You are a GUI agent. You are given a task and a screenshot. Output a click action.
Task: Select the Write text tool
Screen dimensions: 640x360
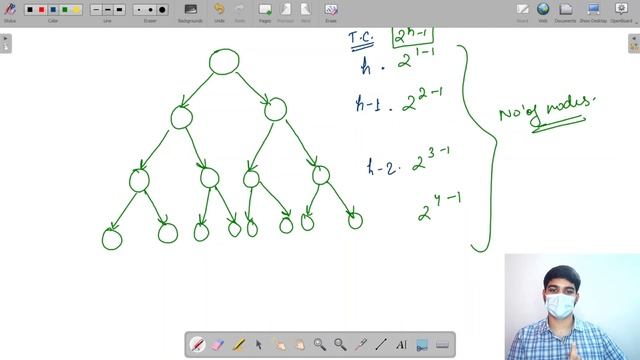pyautogui.click(x=402, y=345)
